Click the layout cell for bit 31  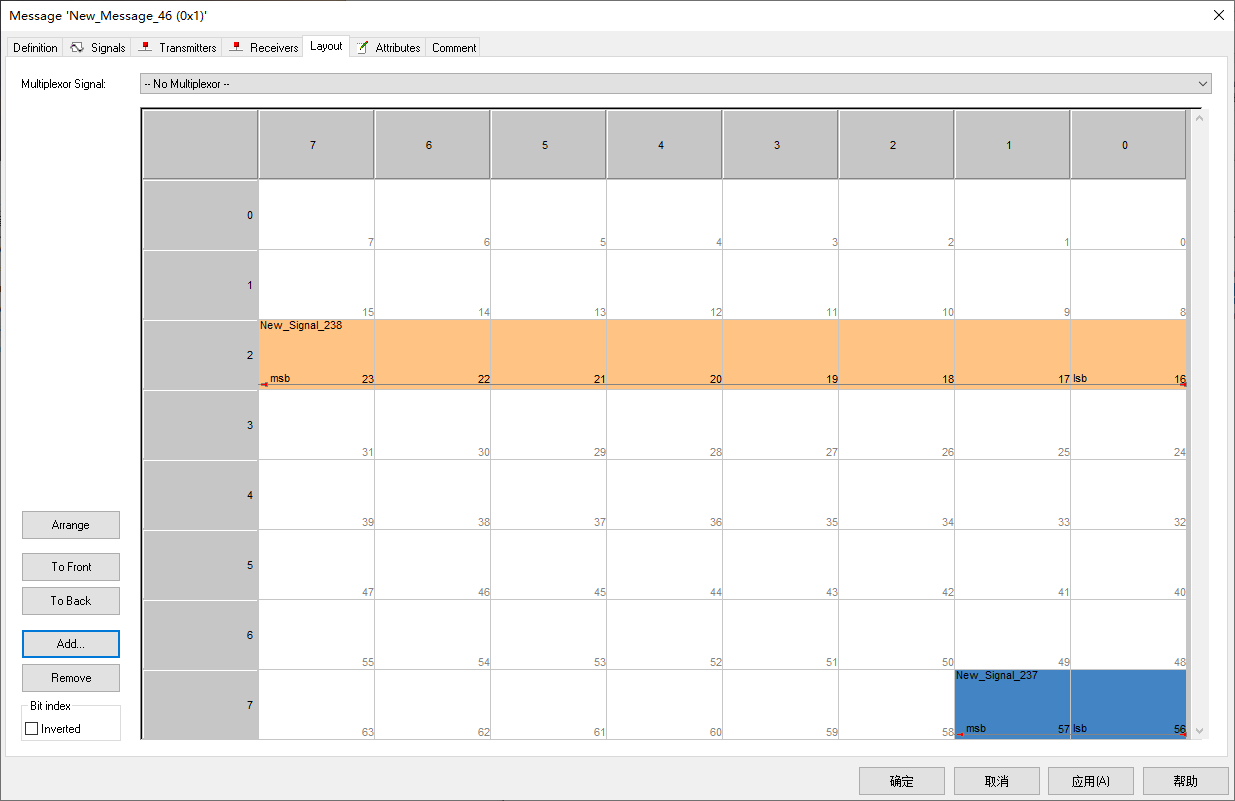click(x=317, y=425)
